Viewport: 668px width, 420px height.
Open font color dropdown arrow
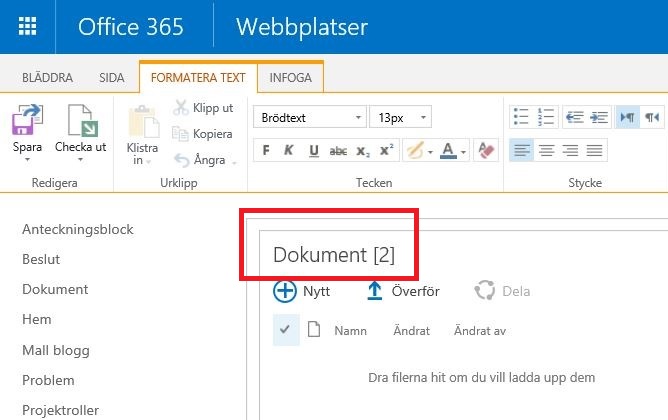(463, 152)
